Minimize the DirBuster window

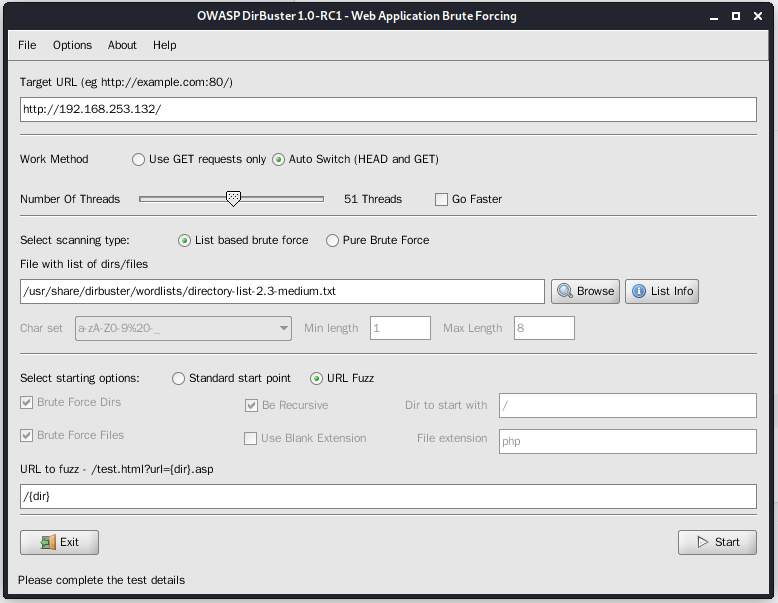point(713,16)
